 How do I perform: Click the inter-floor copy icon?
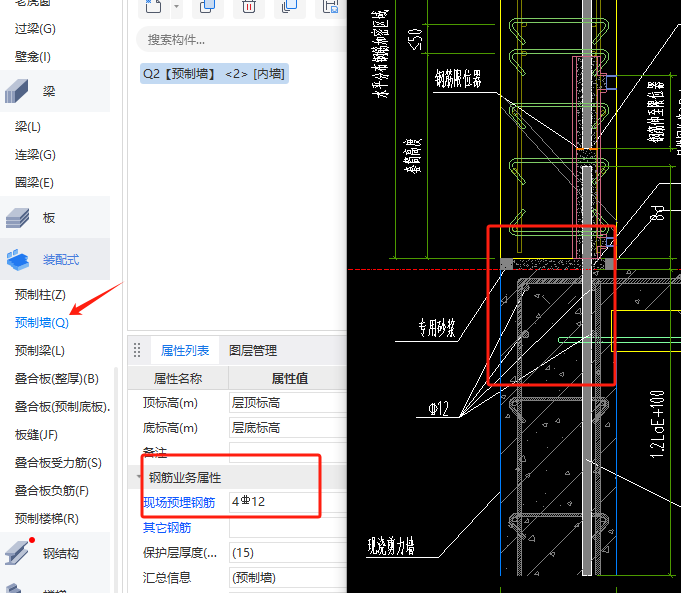point(289,6)
